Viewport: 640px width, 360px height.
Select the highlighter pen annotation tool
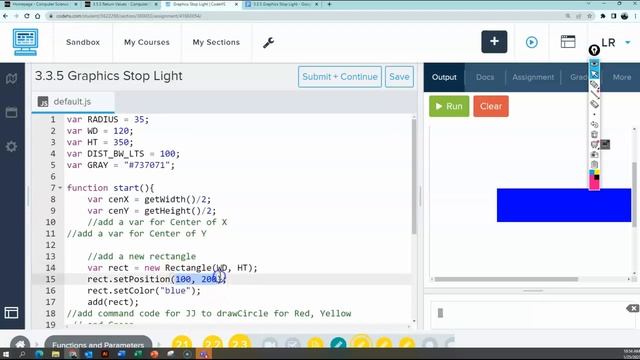point(594,84)
